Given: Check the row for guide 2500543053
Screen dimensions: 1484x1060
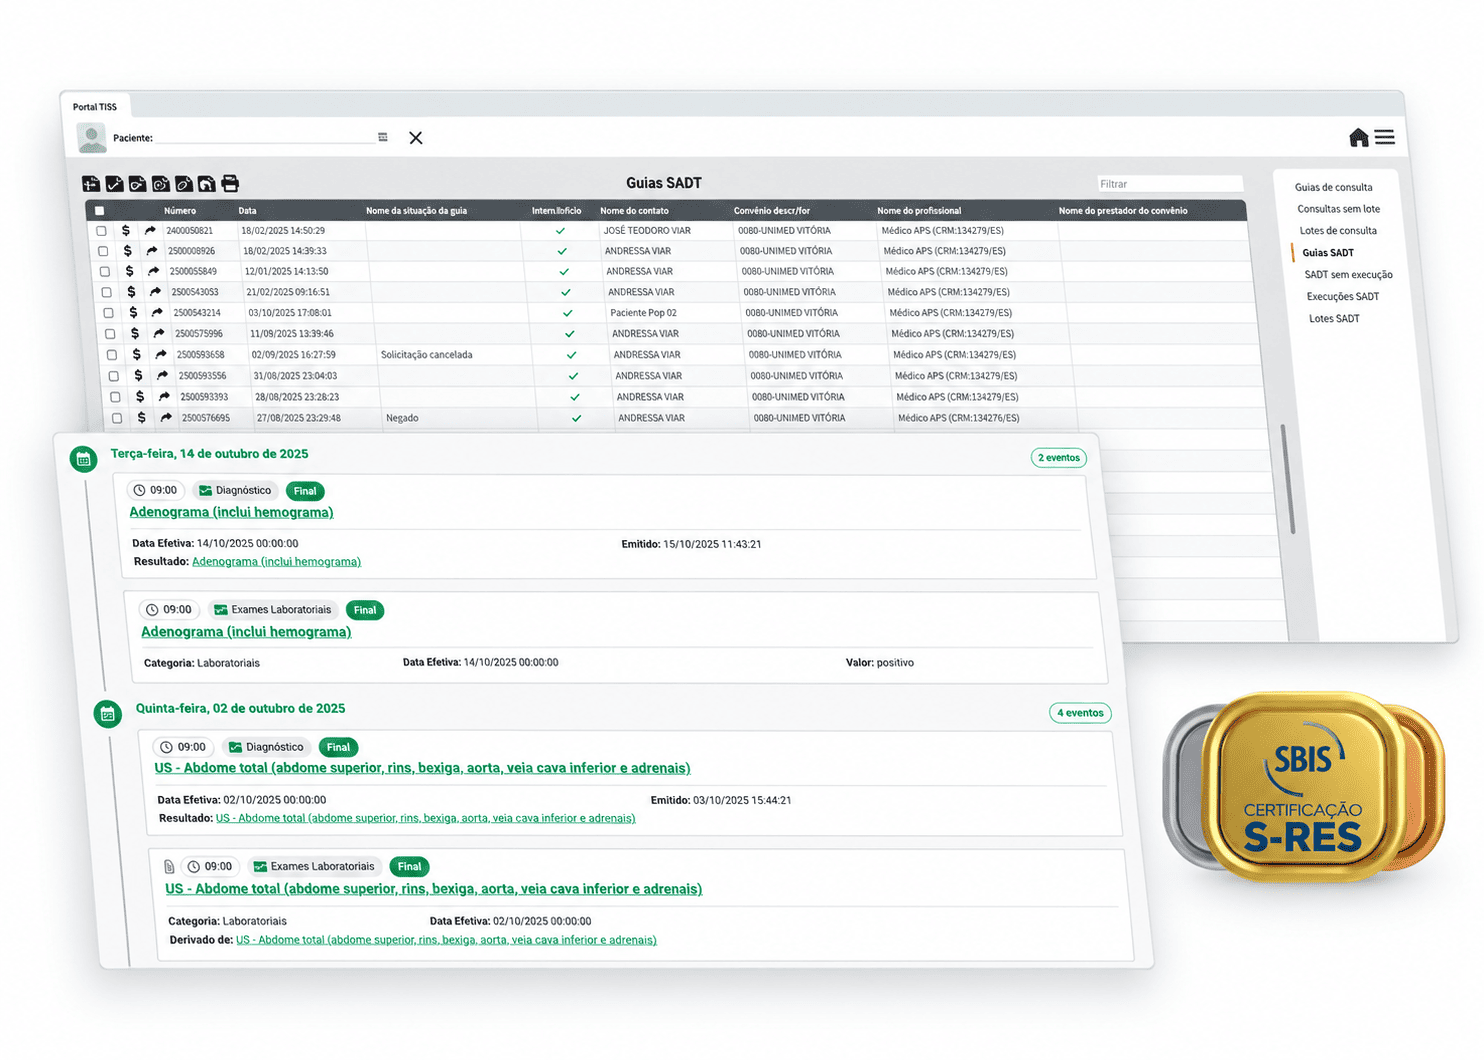Looking at the screenshot, I should click(x=107, y=293).
